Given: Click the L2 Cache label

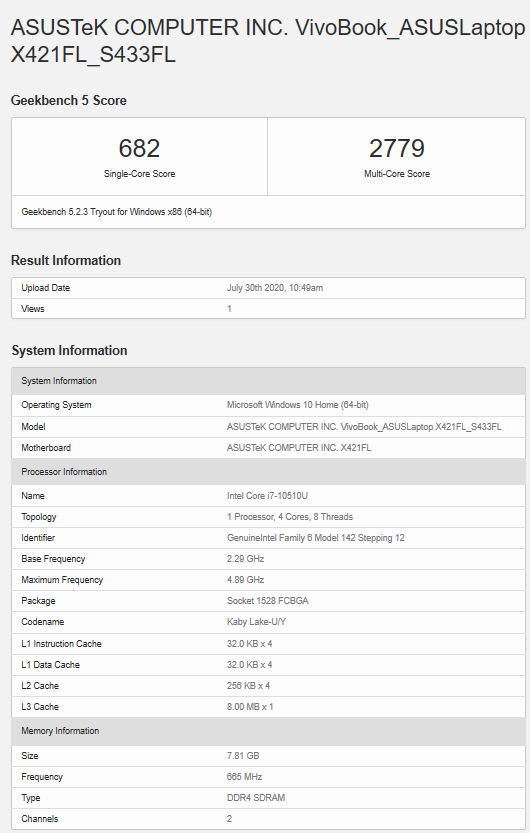Looking at the screenshot, I should [x=40, y=686].
